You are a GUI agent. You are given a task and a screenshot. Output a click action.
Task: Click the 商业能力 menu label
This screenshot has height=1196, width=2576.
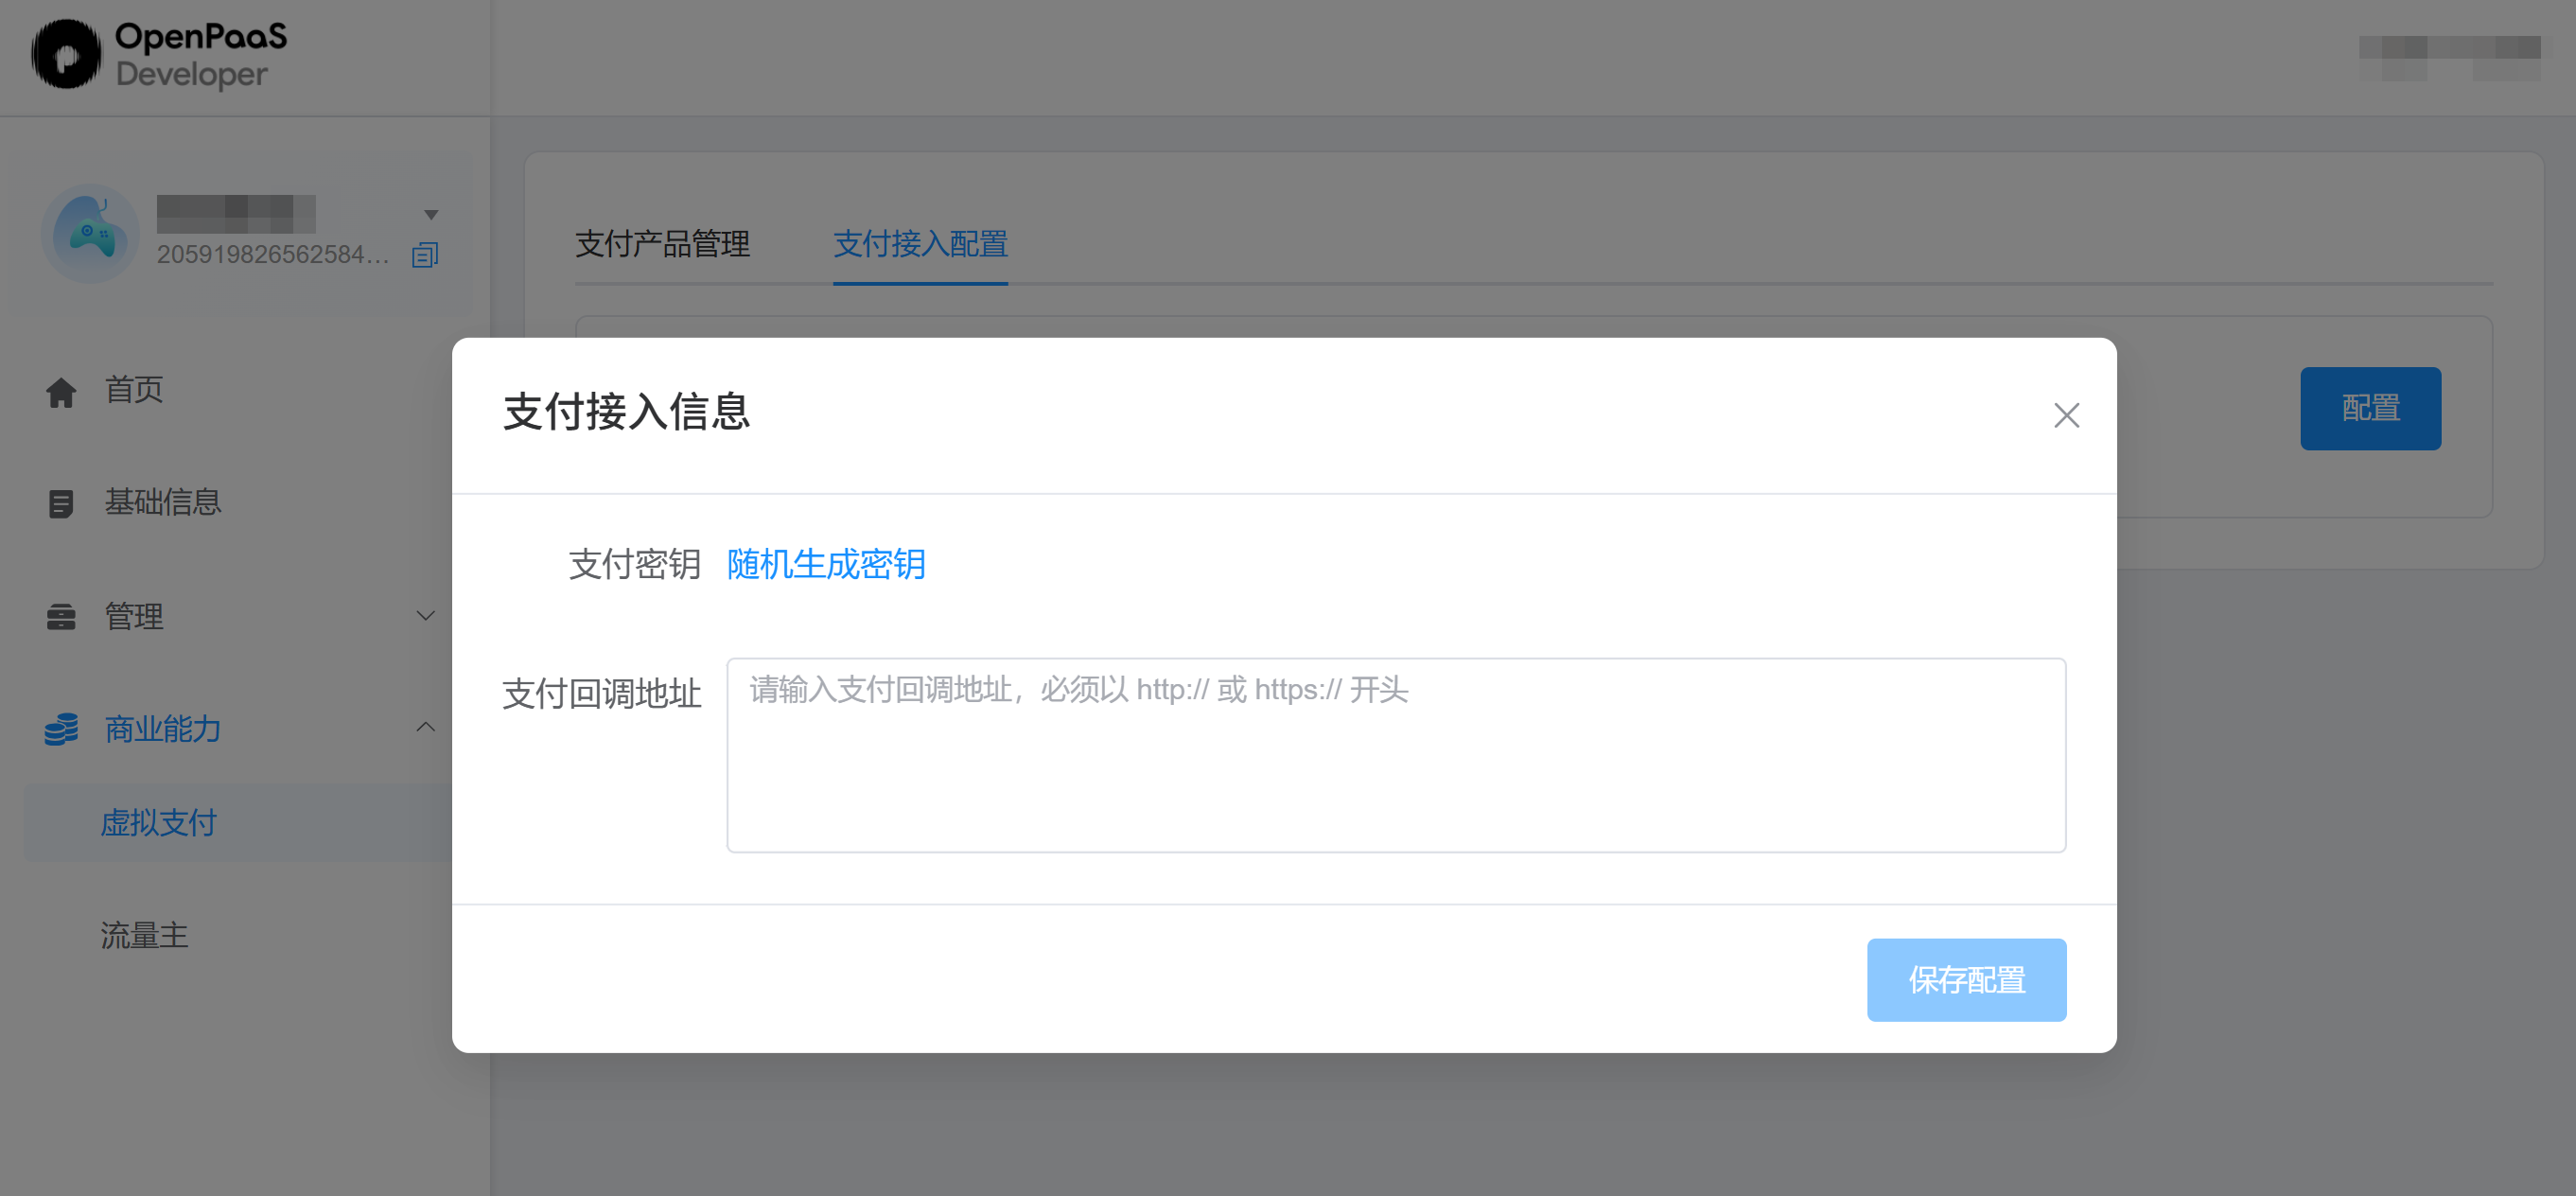coord(163,729)
